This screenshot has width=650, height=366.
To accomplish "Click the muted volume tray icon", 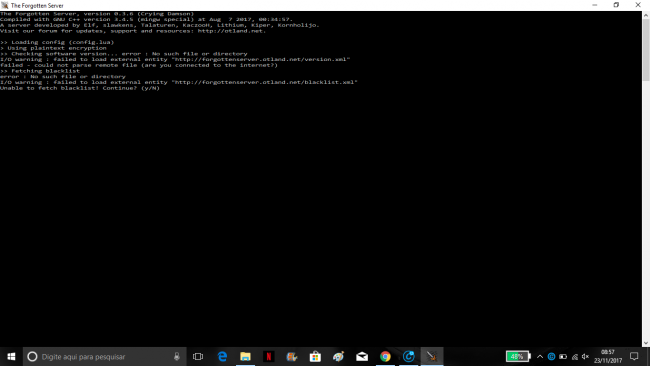I will click(585, 356).
